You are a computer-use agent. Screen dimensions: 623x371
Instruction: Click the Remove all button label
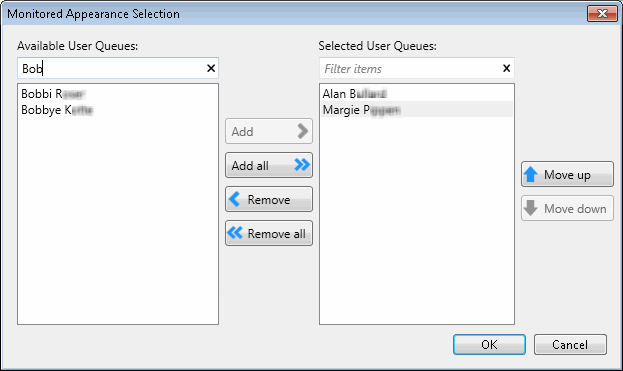coord(277,234)
